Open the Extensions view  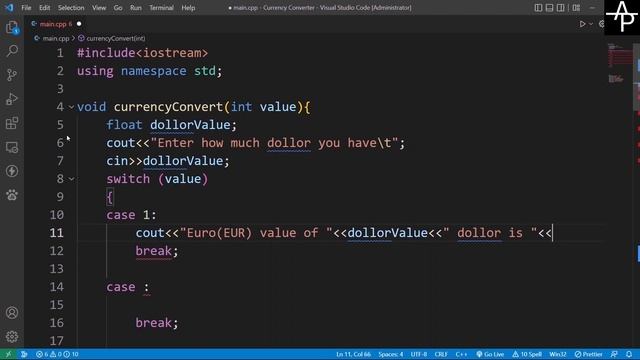12,123
